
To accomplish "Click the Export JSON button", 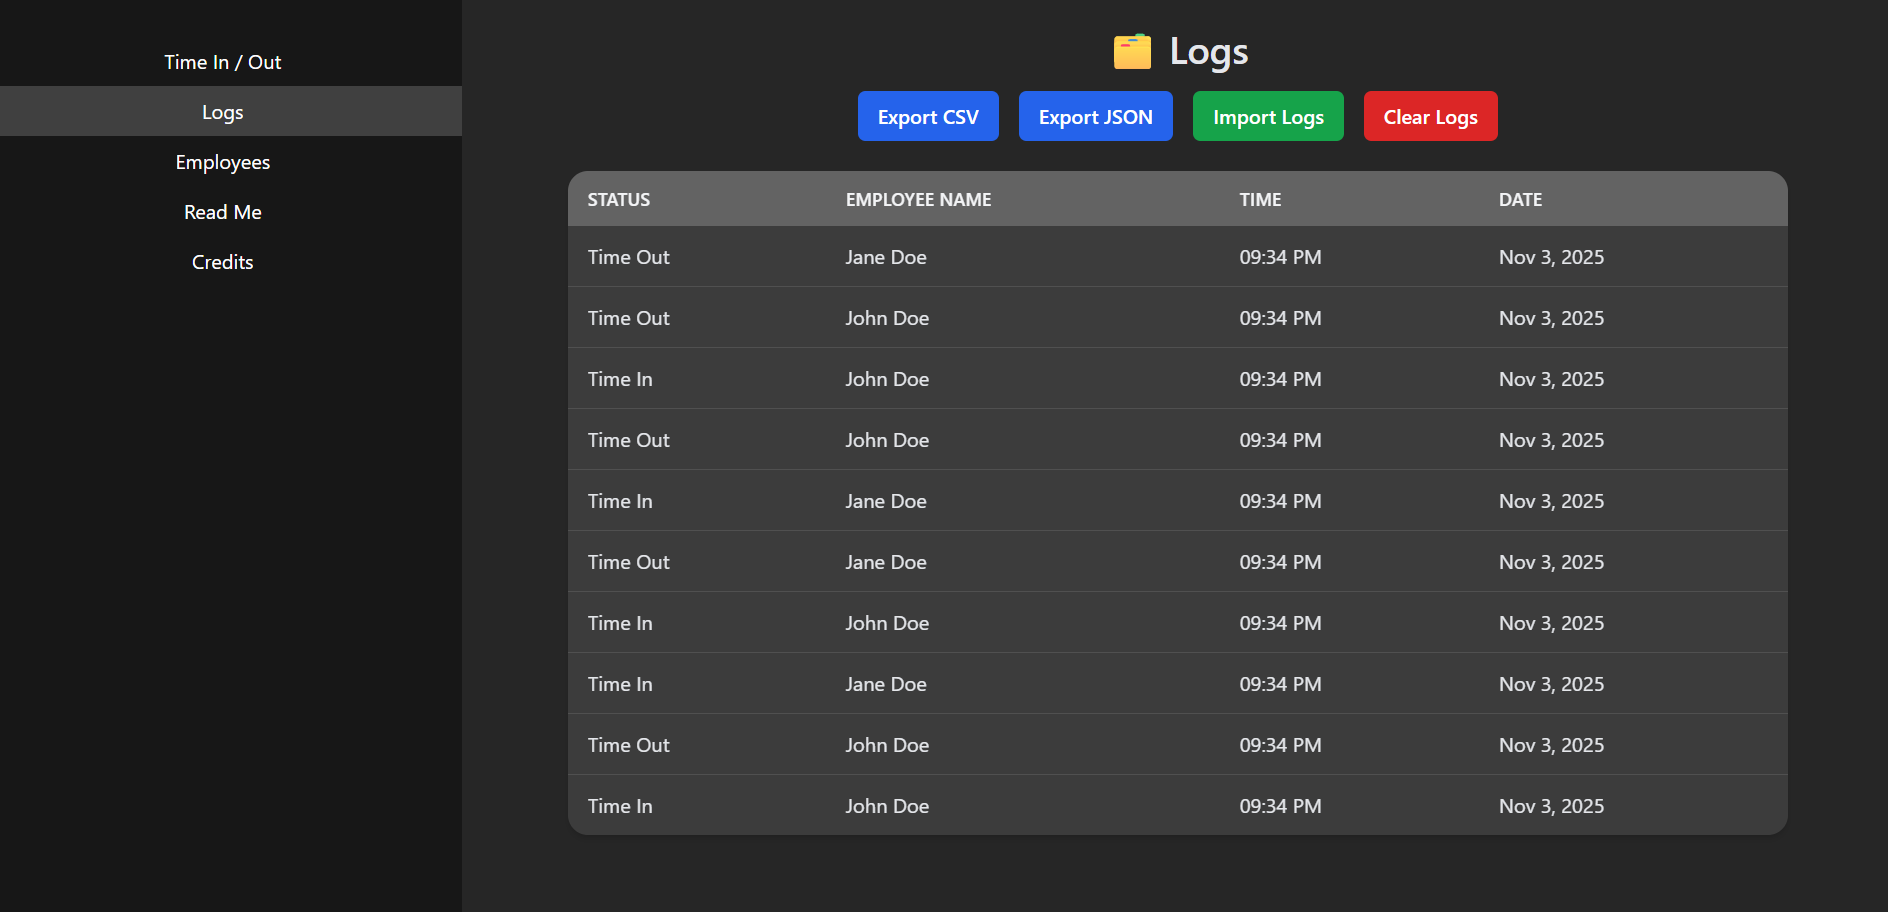I will point(1095,116).
